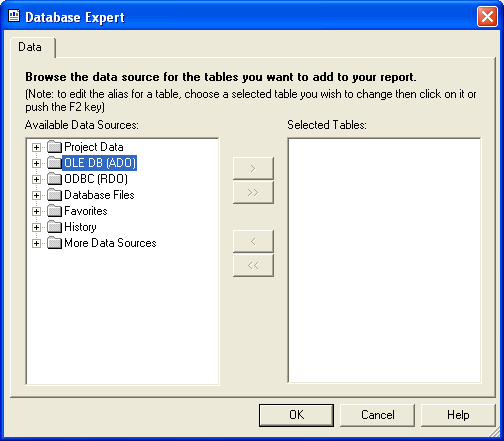Expand the Database Files tree node
Viewport: 504px width, 441px height.
pyautogui.click(x=36, y=195)
